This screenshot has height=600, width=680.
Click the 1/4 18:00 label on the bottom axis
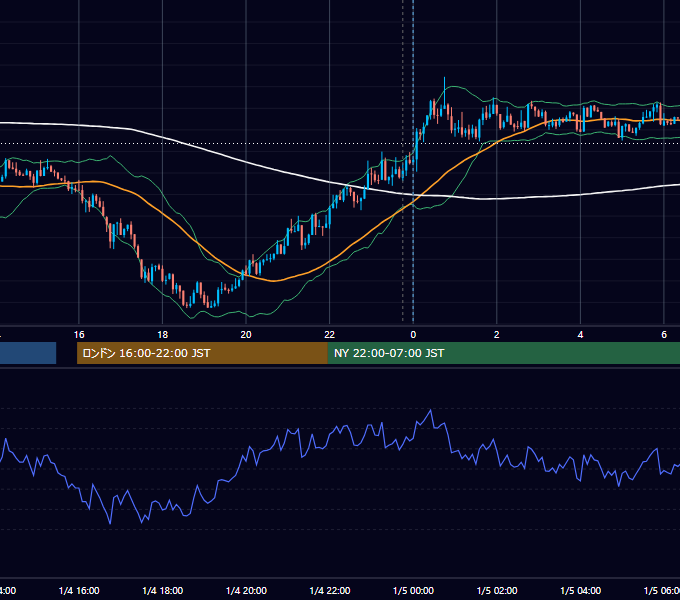(x=163, y=590)
